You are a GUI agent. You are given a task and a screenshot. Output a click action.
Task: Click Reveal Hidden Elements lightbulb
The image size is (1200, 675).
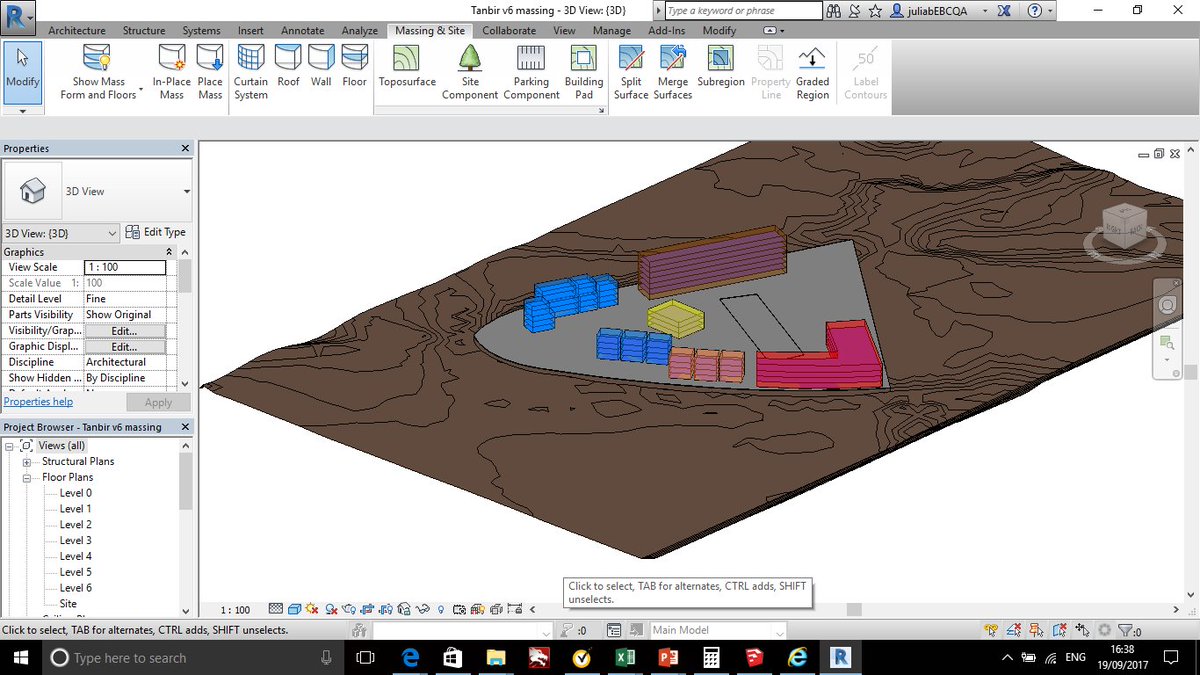[440, 609]
